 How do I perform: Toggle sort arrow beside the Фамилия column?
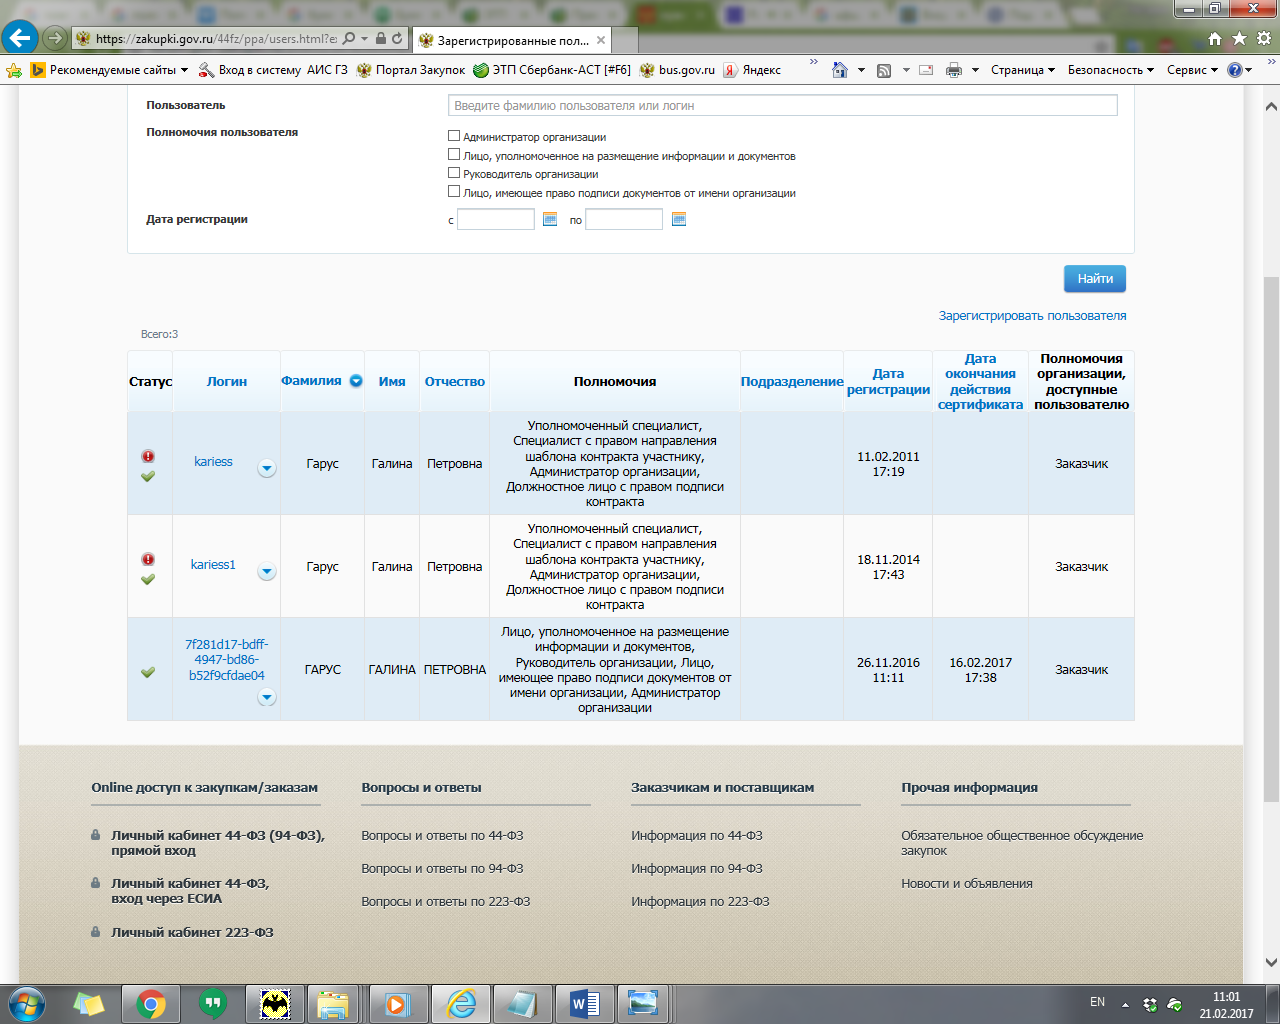coord(356,381)
